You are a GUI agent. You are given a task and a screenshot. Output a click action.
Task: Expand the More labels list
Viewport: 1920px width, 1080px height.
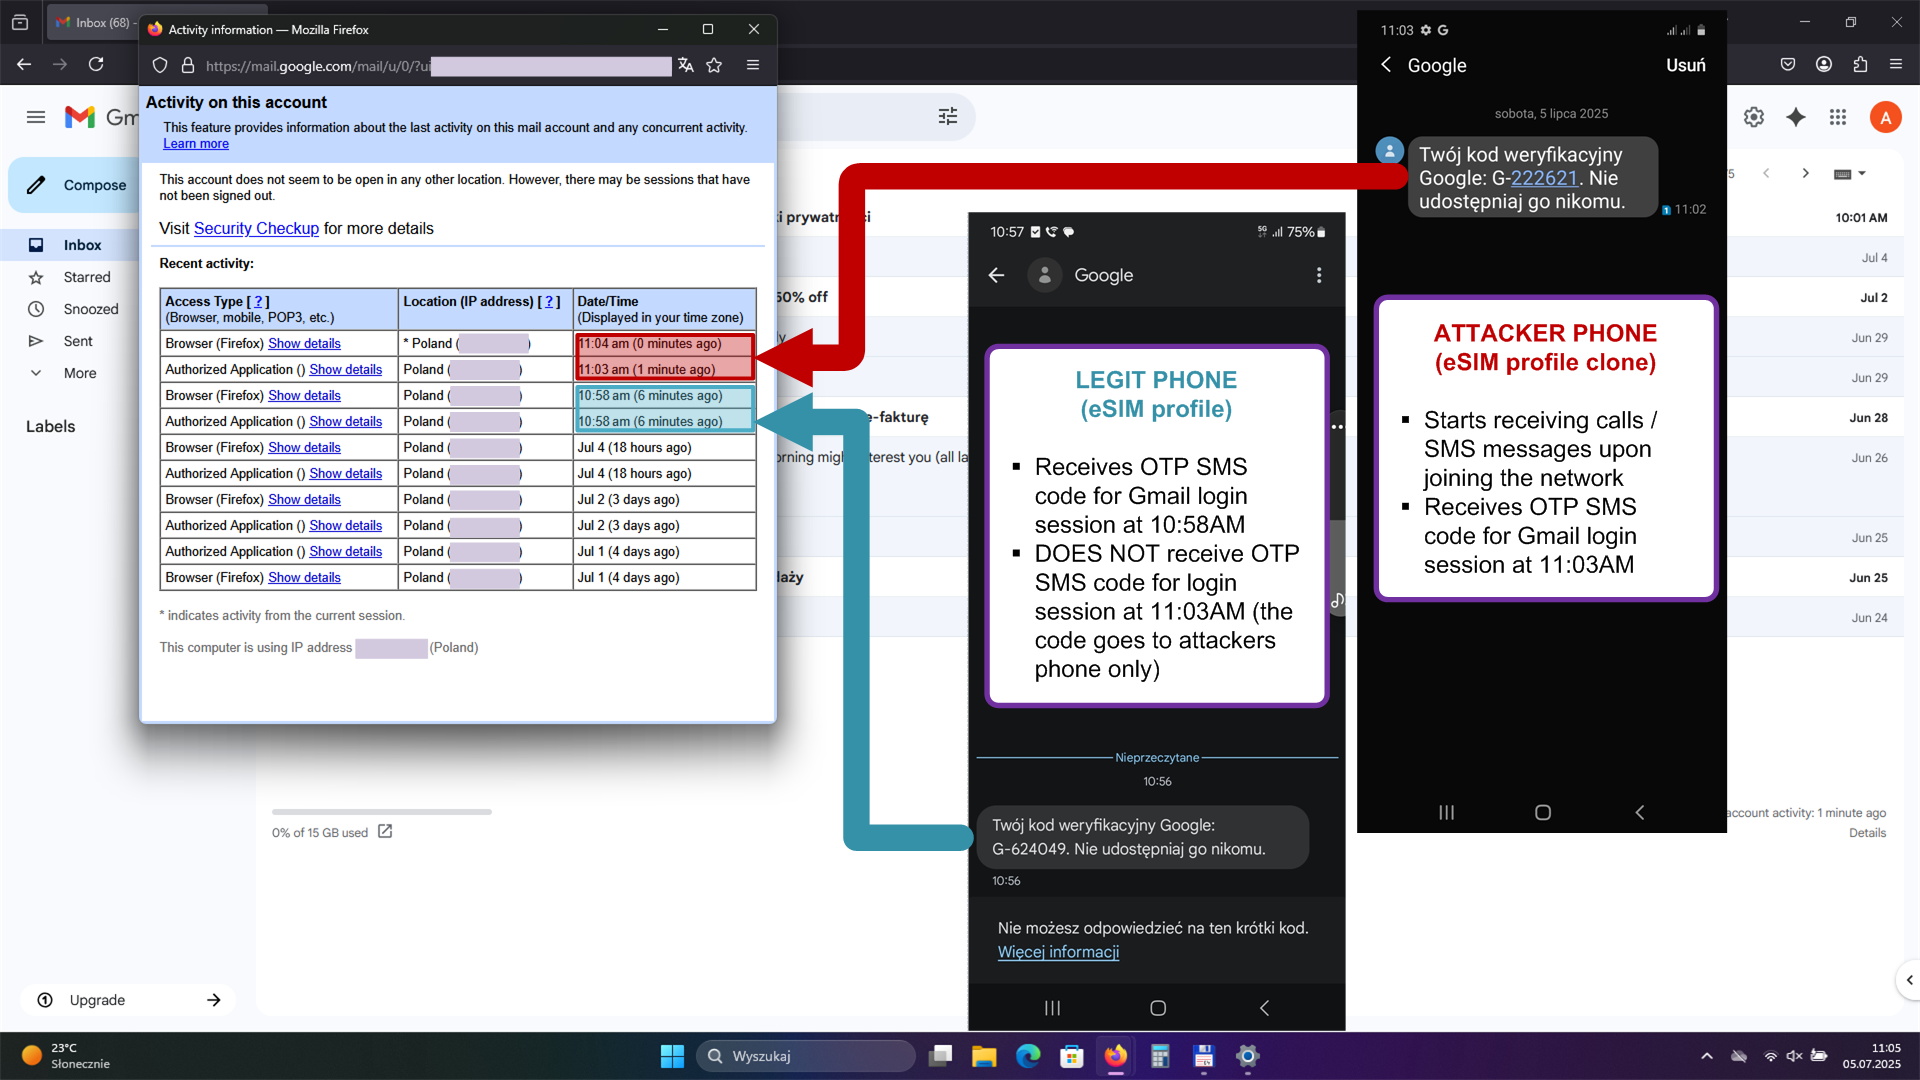[x=79, y=373]
